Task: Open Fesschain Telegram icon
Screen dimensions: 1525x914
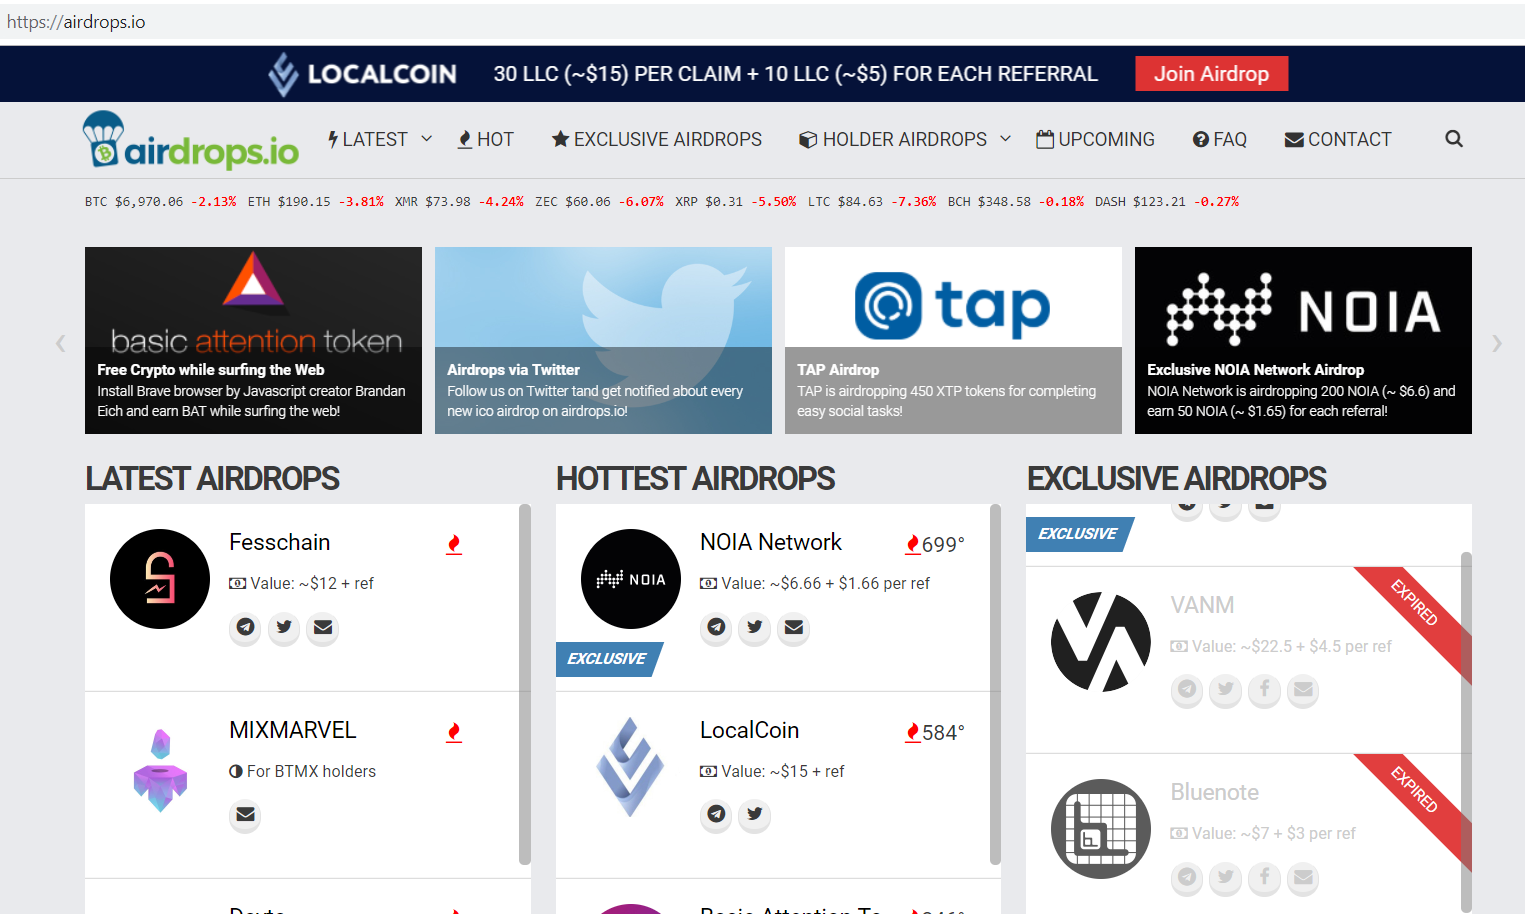Action: (245, 627)
